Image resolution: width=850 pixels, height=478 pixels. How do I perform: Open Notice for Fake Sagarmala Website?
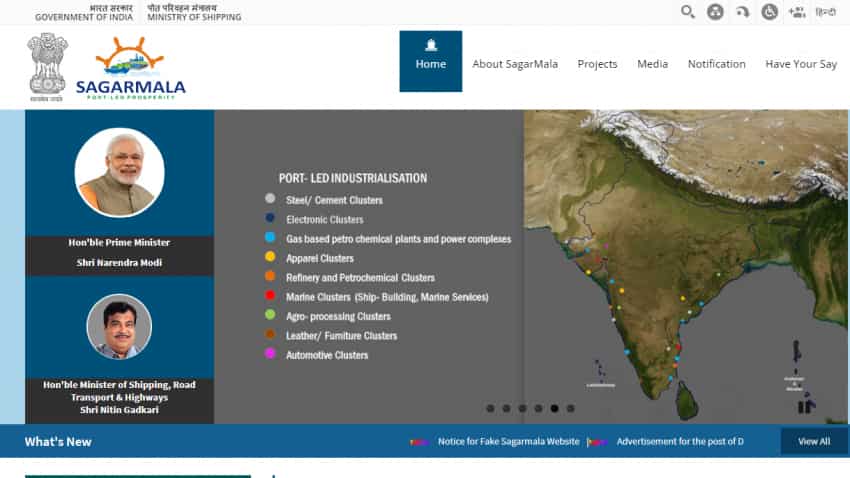click(508, 442)
